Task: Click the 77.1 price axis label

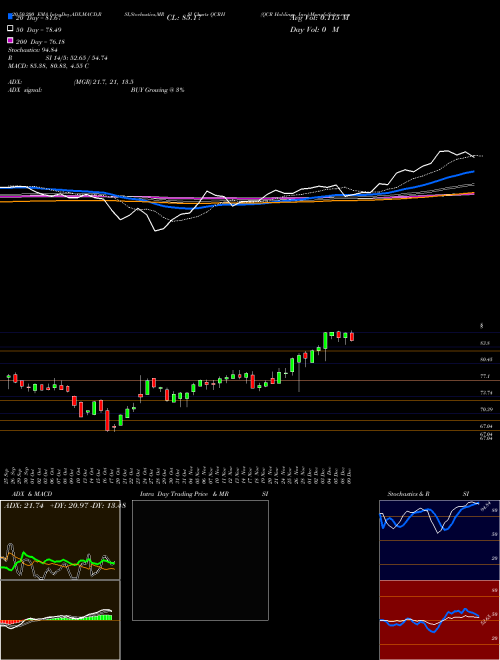Action: (x=485, y=376)
